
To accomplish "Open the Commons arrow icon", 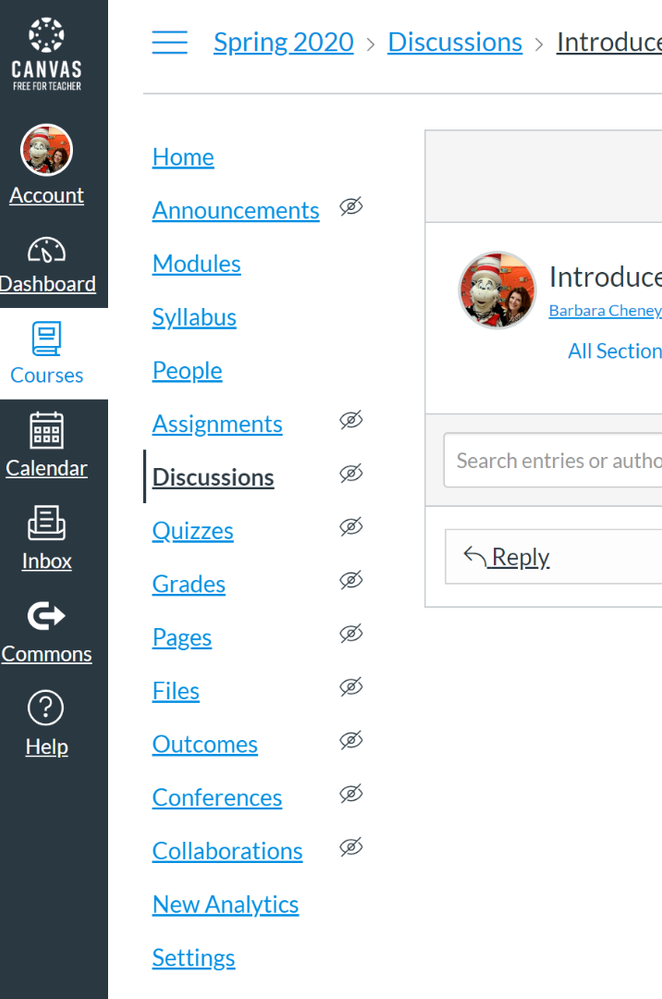I will coord(46,616).
